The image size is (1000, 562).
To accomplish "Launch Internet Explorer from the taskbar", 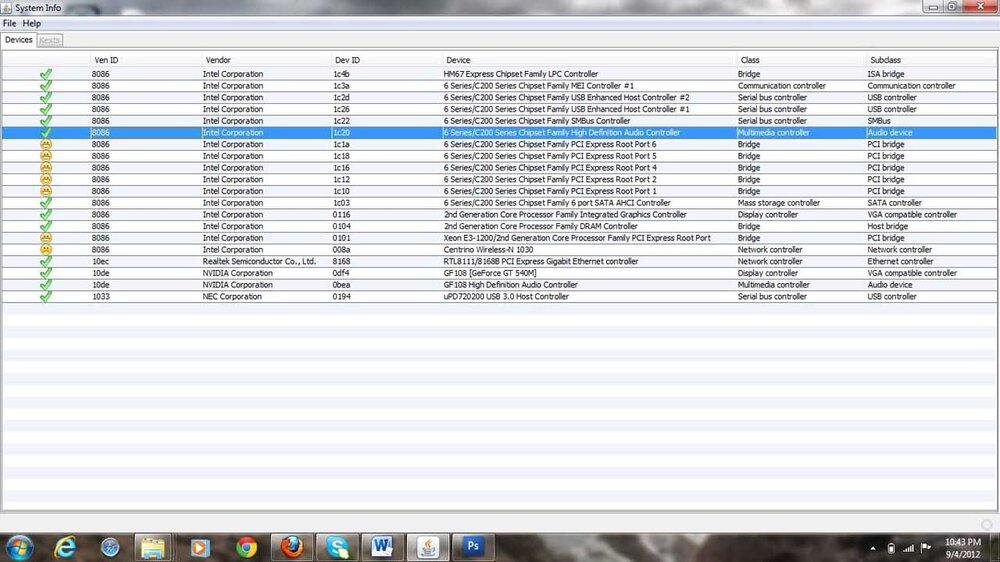I will point(66,547).
